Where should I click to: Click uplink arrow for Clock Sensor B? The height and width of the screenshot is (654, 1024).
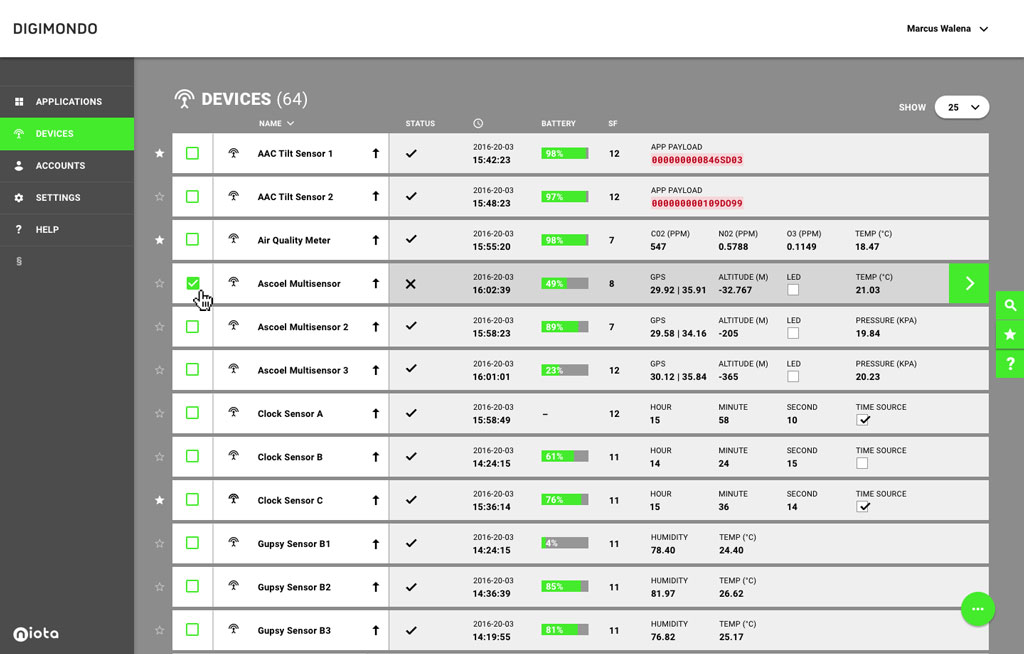[x=376, y=457]
